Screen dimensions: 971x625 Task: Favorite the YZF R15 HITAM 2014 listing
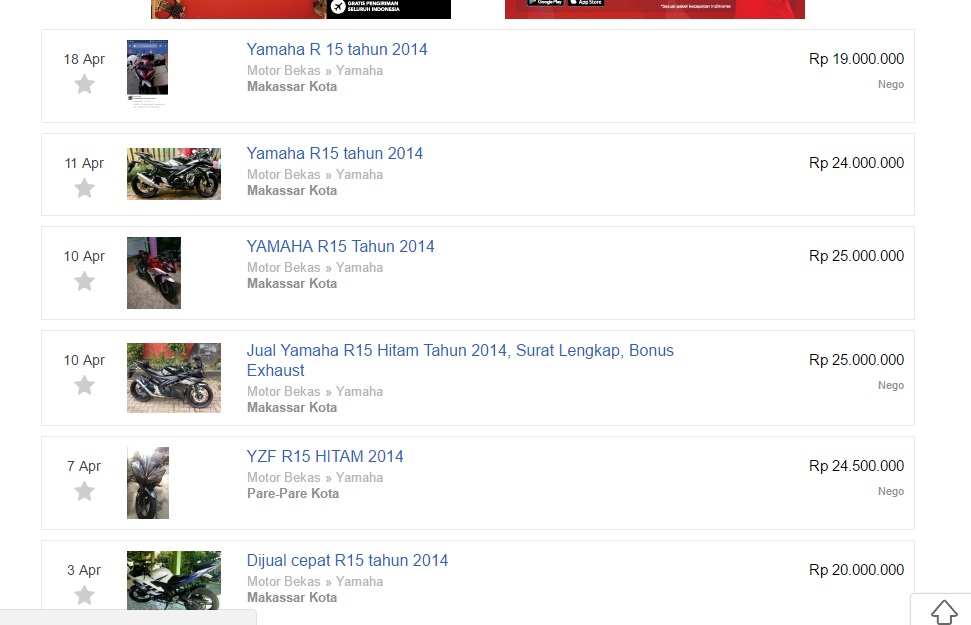tap(85, 491)
